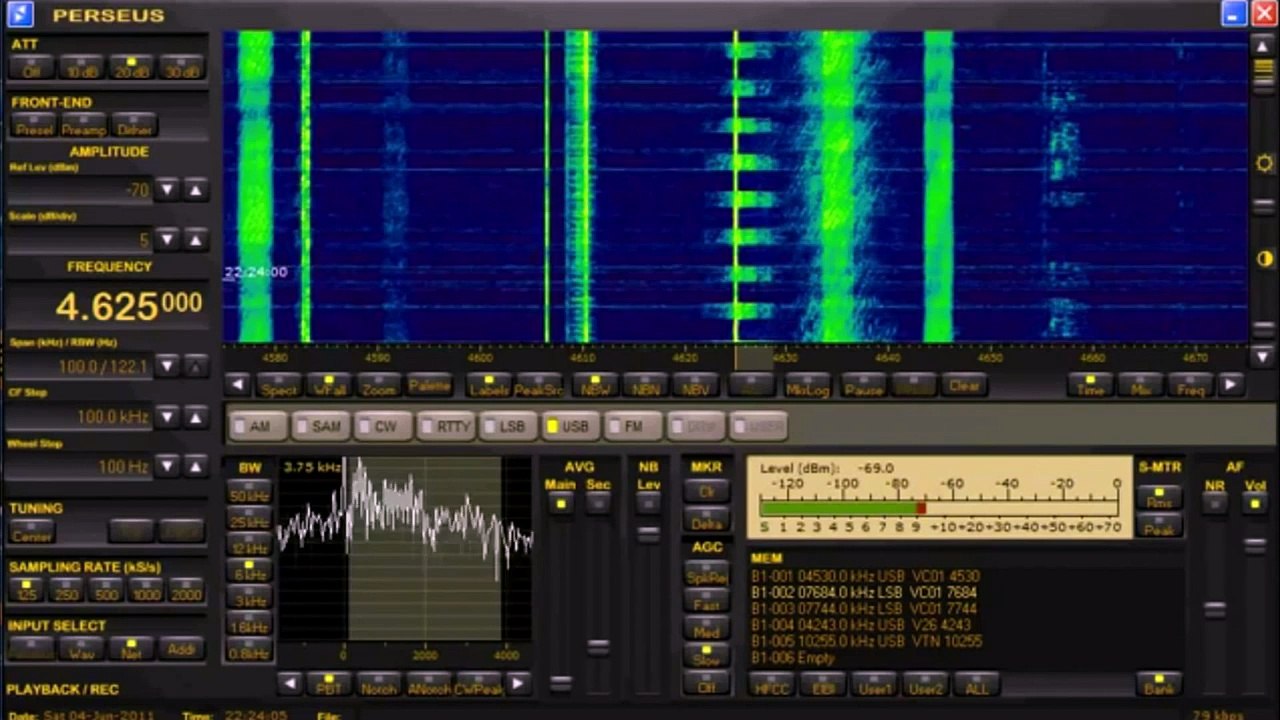Decrease Span/RBW setting
This screenshot has height=720, width=1280.
pos(168,367)
